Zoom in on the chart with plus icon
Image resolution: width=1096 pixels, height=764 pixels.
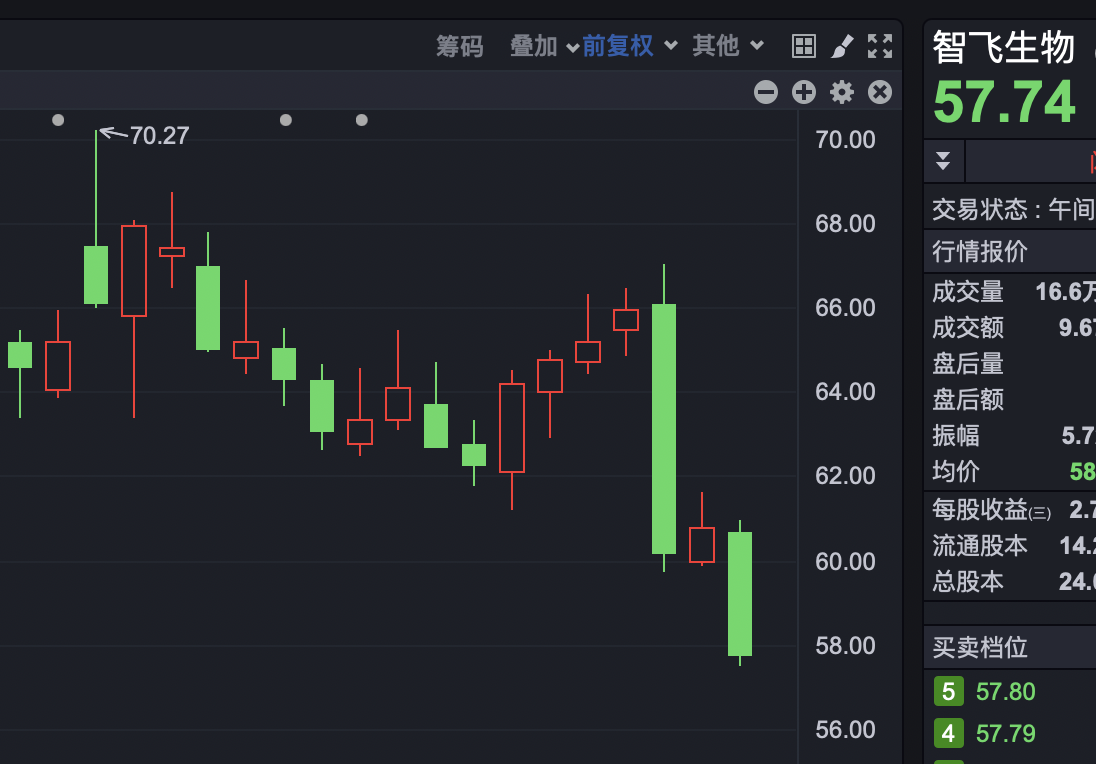pyautogui.click(x=803, y=91)
